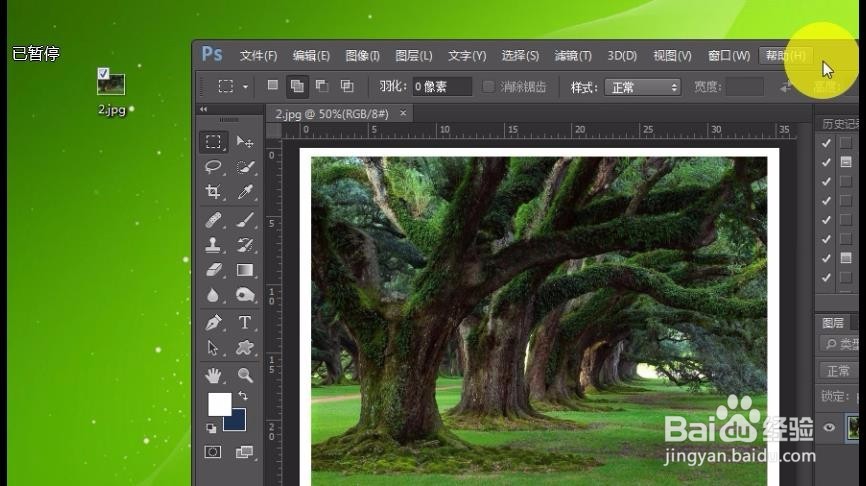Switch to the 2.jpg document tab
The image size is (866, 486).
332,114
